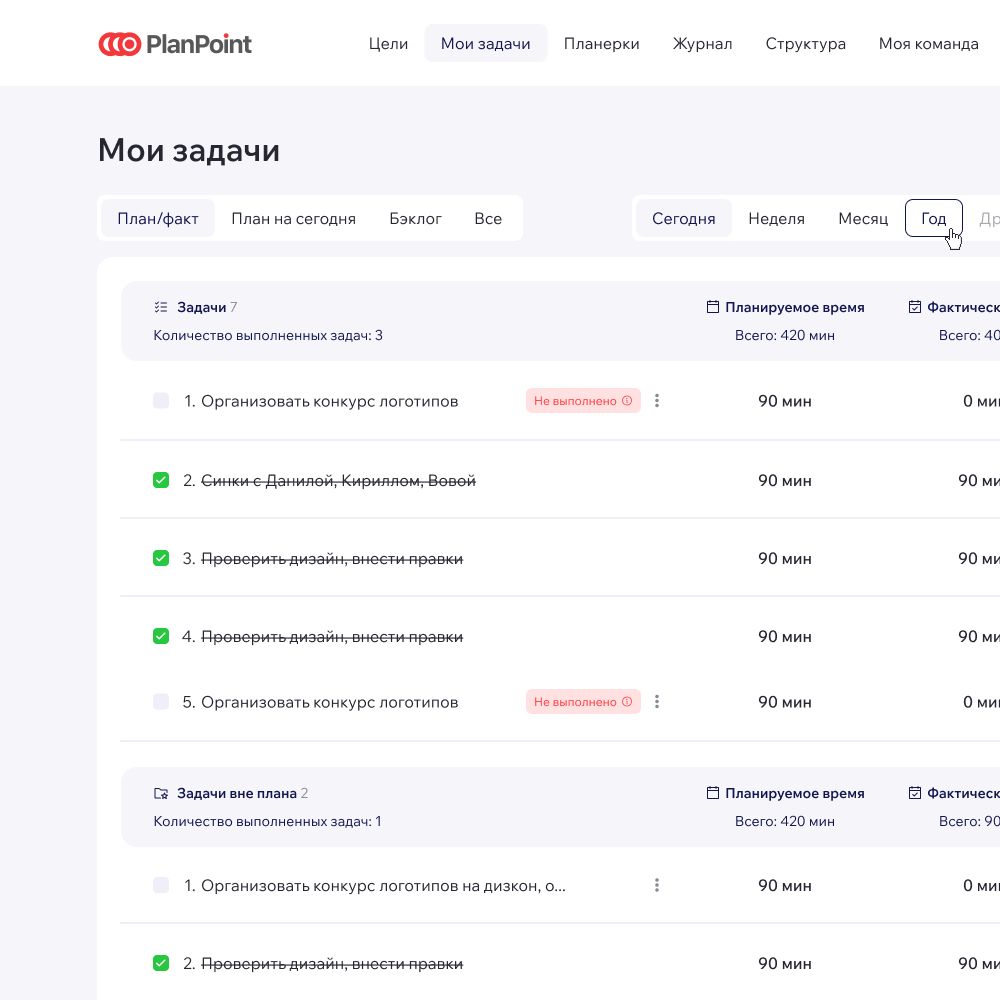Select the Год period button
The width and height of the screenshot is (1000, 1000).
[933, 218]
